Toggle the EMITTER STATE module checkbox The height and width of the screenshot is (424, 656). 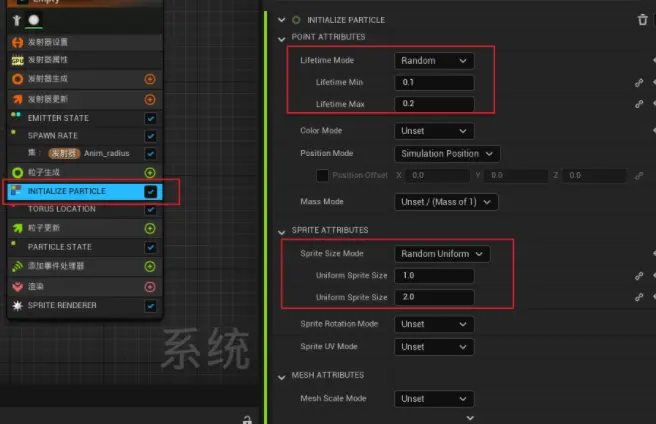[151, 118]
